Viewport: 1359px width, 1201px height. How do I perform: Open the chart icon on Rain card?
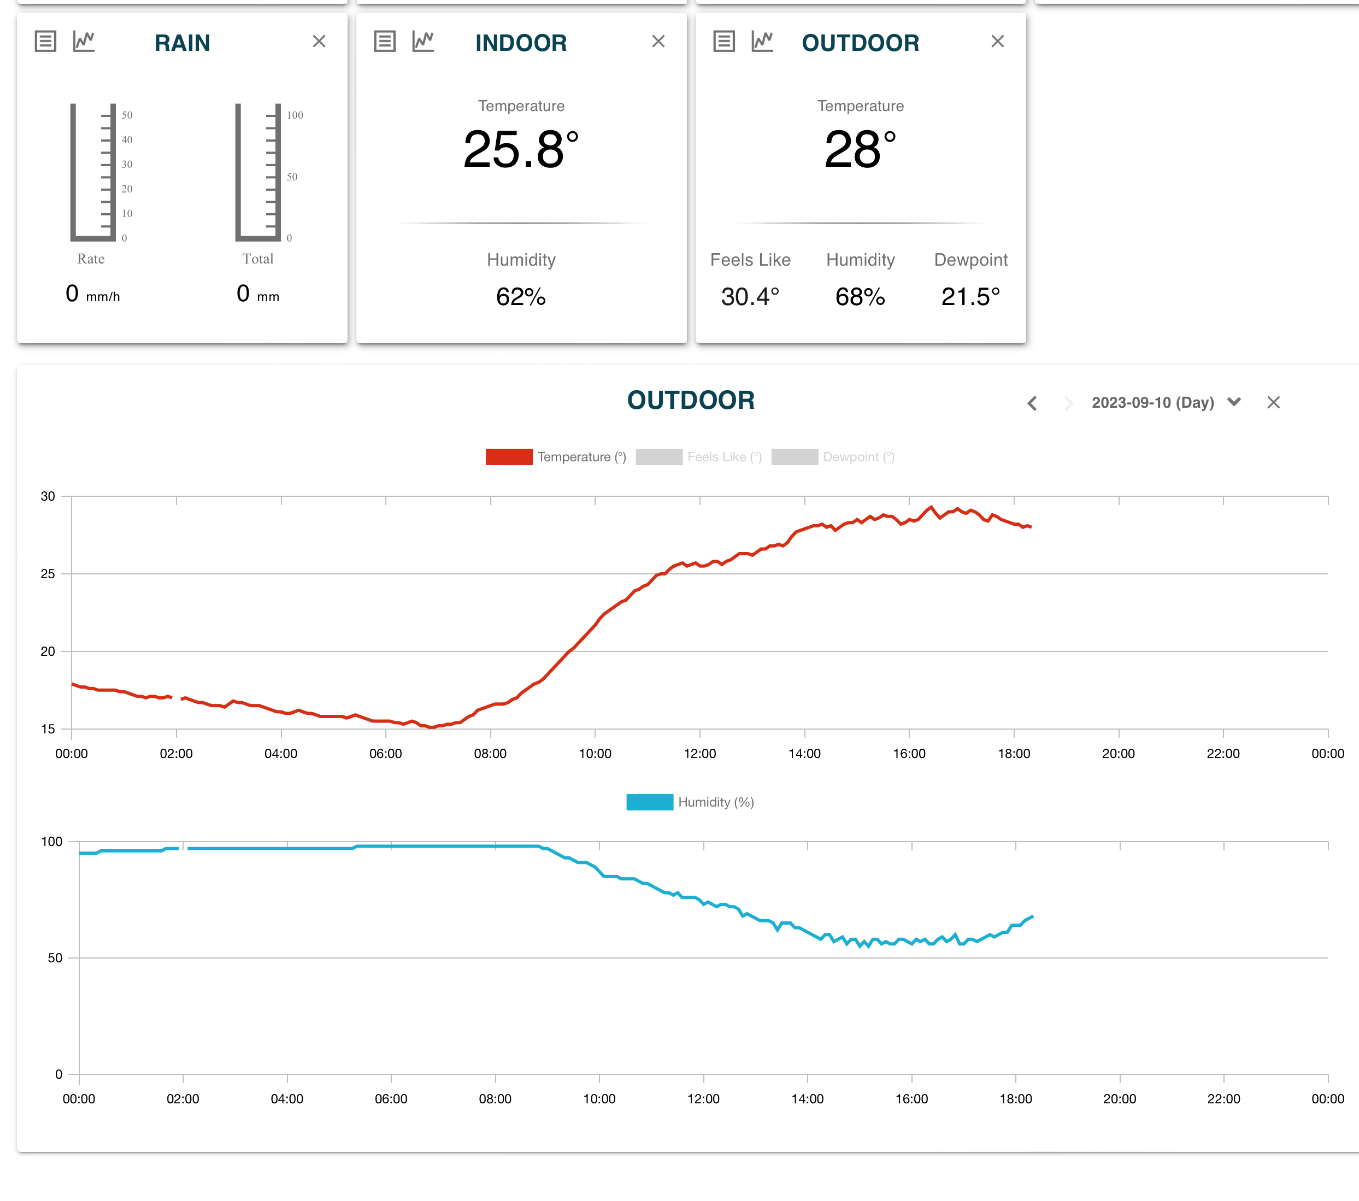point(84,41)
